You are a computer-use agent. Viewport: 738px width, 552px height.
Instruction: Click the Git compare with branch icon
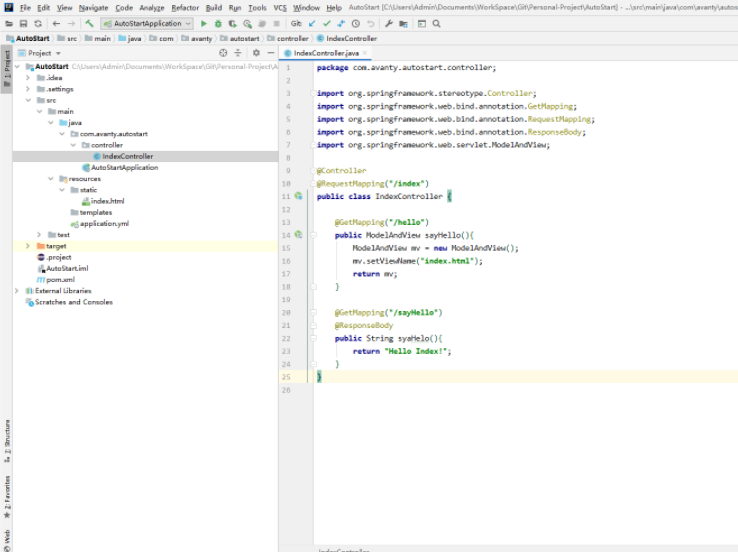coord(341,24)
